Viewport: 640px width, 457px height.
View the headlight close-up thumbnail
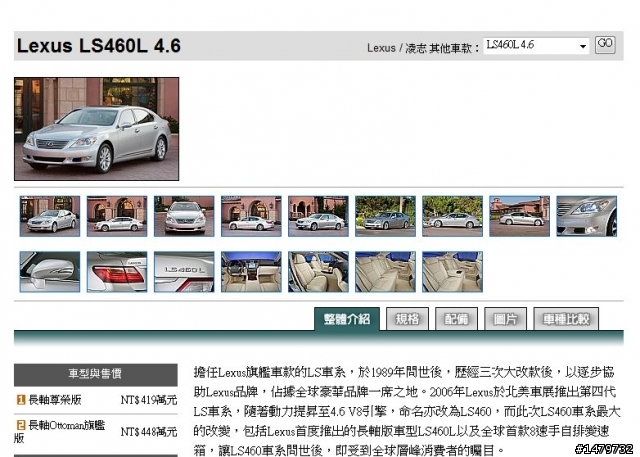pyautogui.click(x=587, y=216)
